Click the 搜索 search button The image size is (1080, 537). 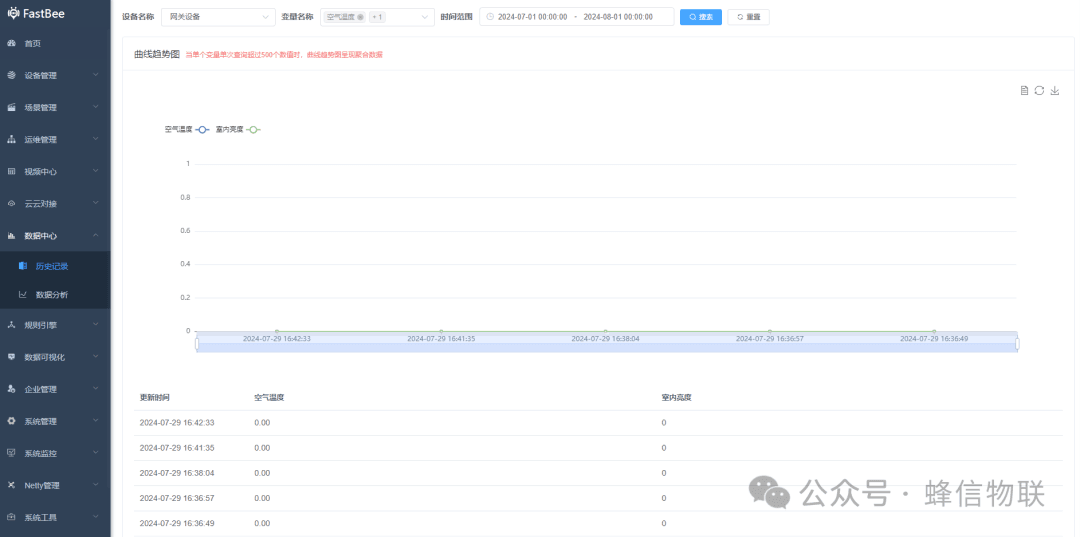[700, 17]
